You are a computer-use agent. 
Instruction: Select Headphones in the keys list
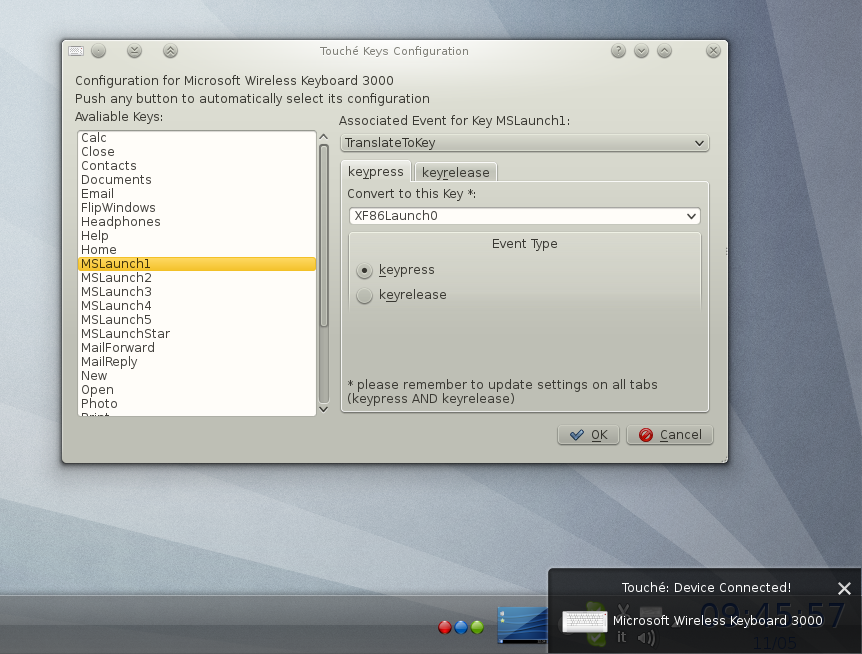pyautogui.click(x=197, y=221)
